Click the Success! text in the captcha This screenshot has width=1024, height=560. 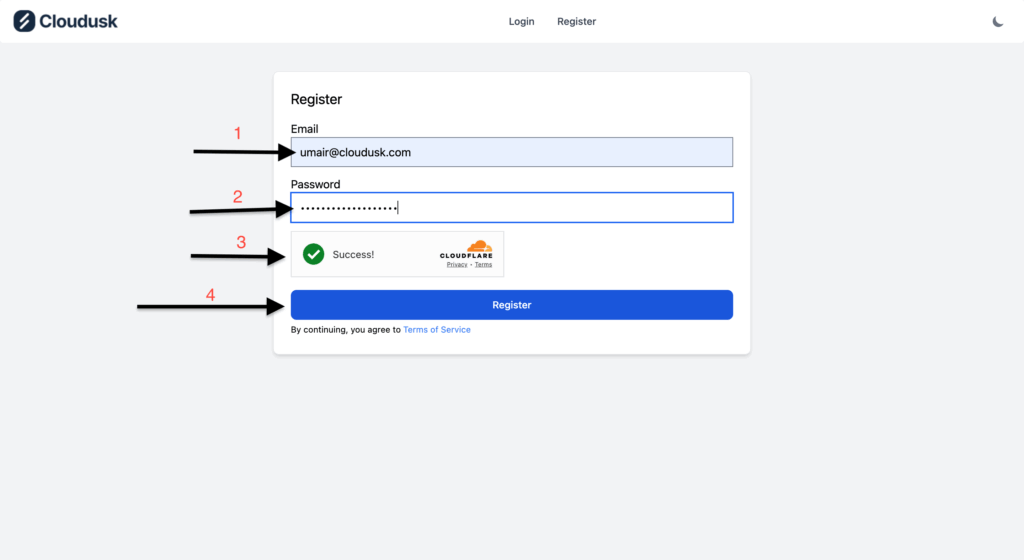[353, 255]
